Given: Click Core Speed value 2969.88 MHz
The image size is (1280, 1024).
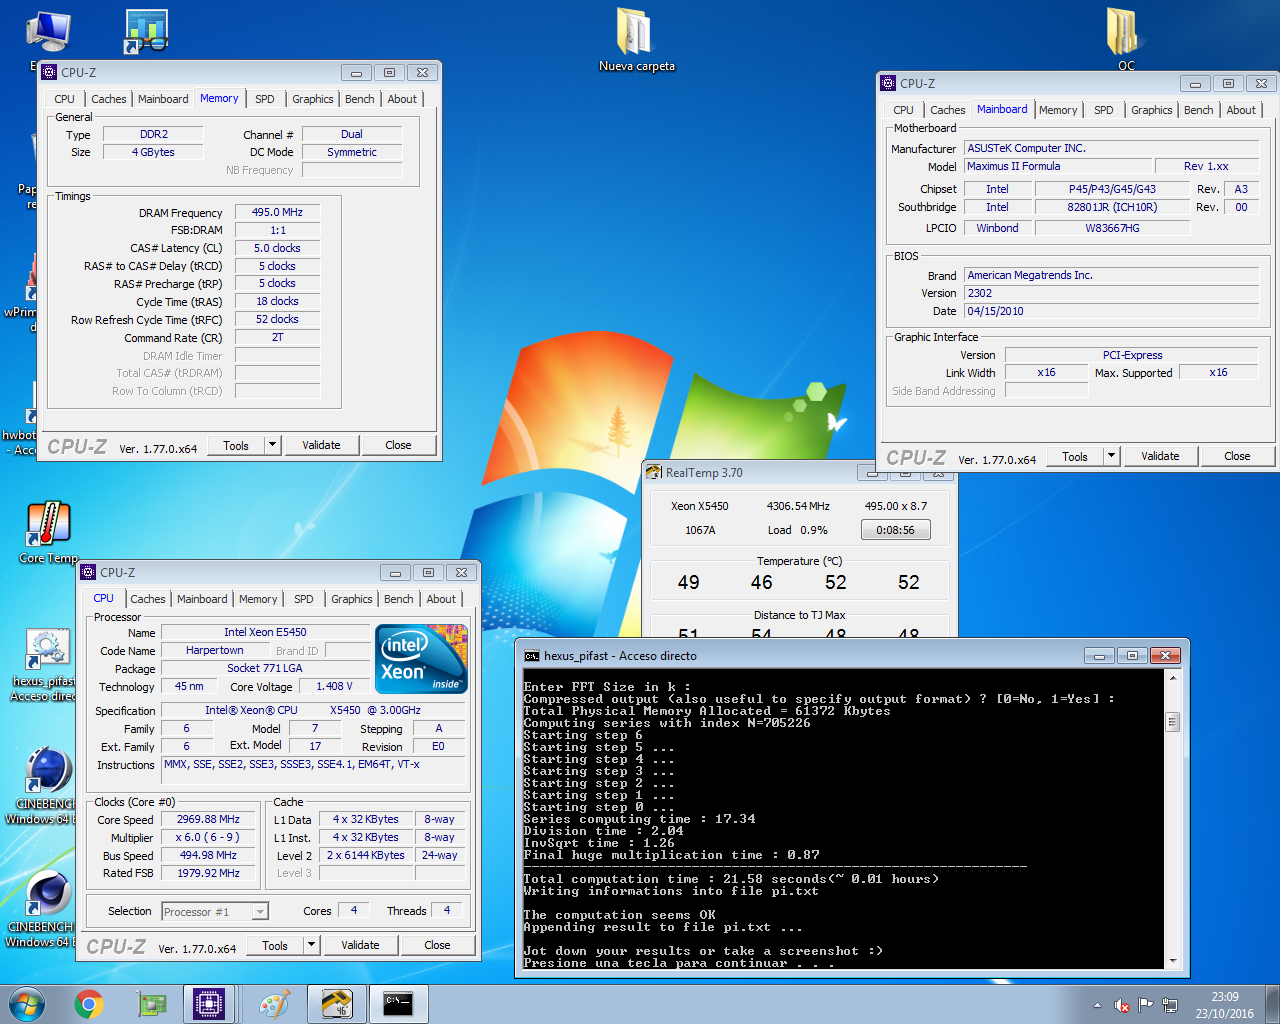Looking at the screenshot, I should (208, 819).
